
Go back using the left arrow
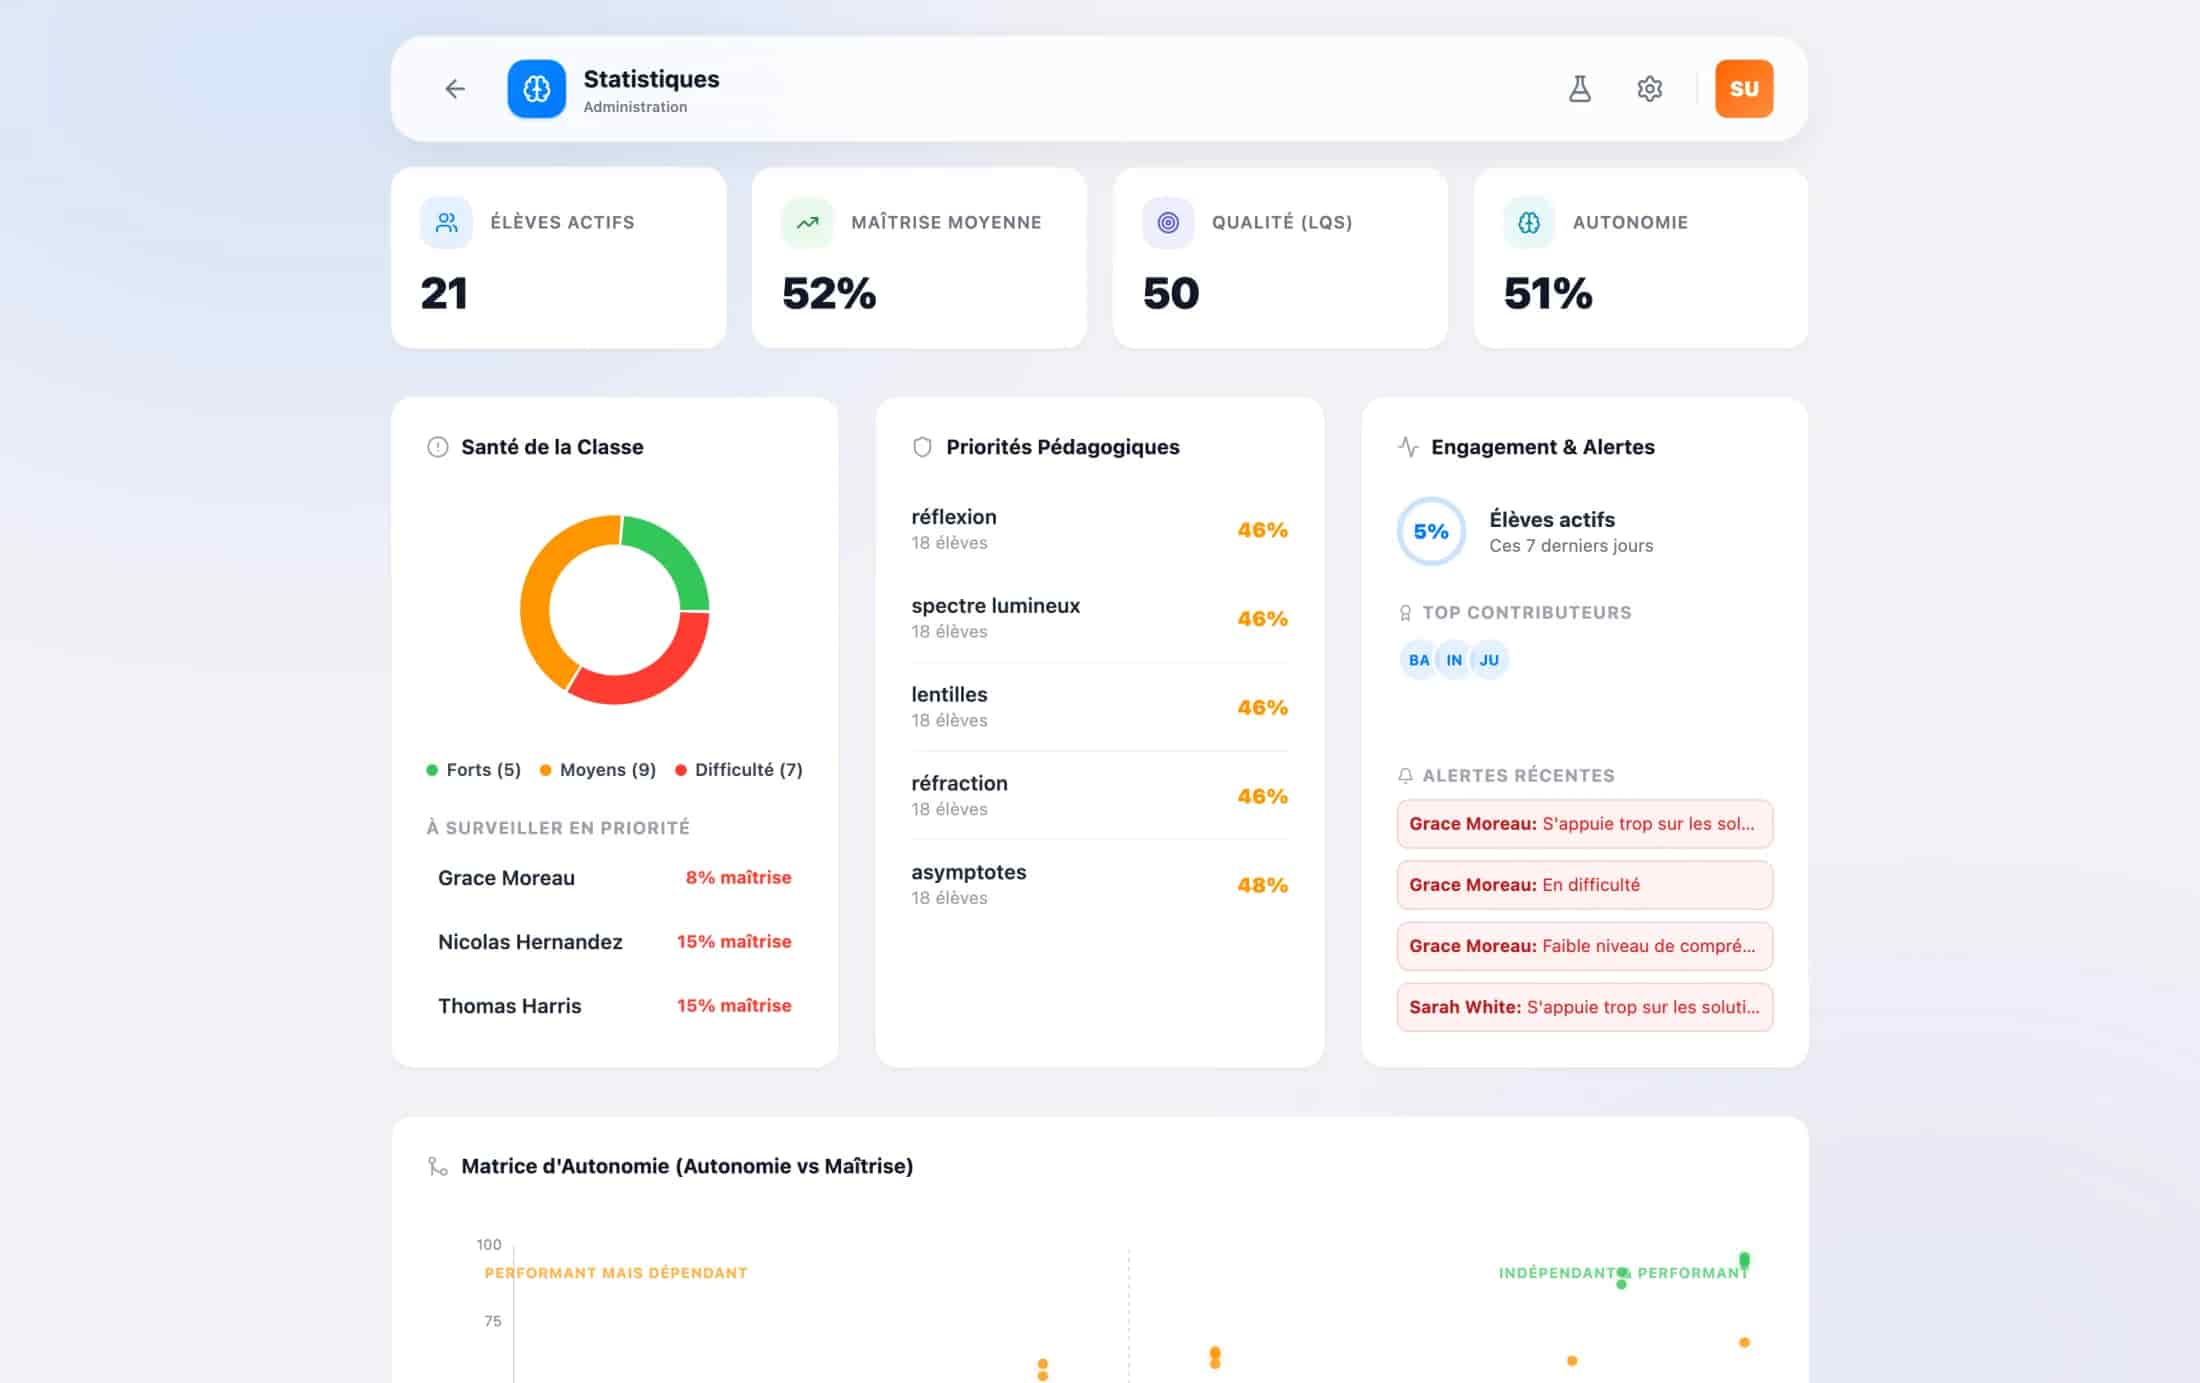point(455,89)
